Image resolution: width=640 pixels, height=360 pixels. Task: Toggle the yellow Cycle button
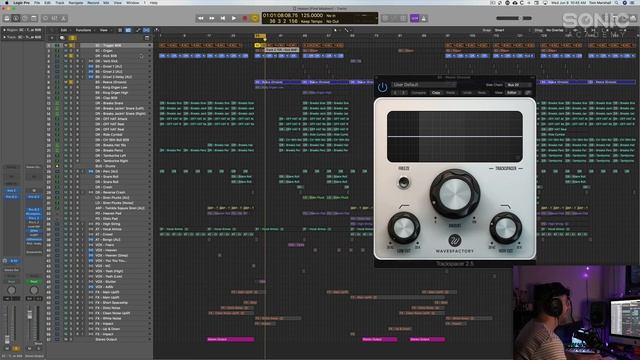[255, 18]
